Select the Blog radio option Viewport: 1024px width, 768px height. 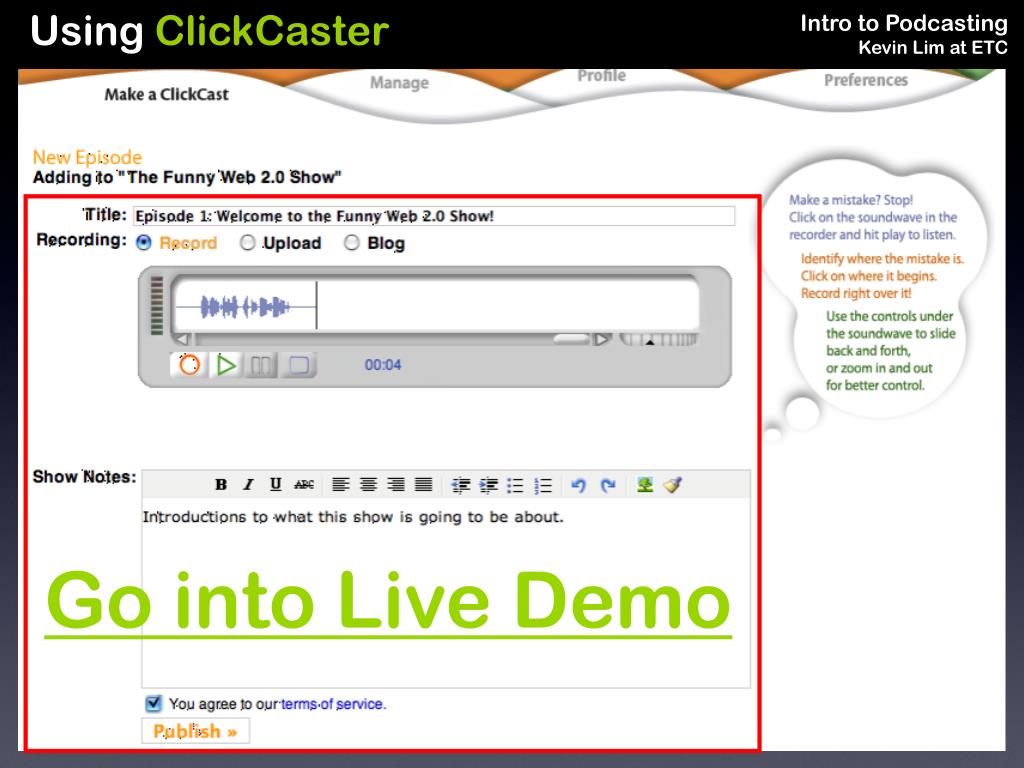tap(352, 243)
